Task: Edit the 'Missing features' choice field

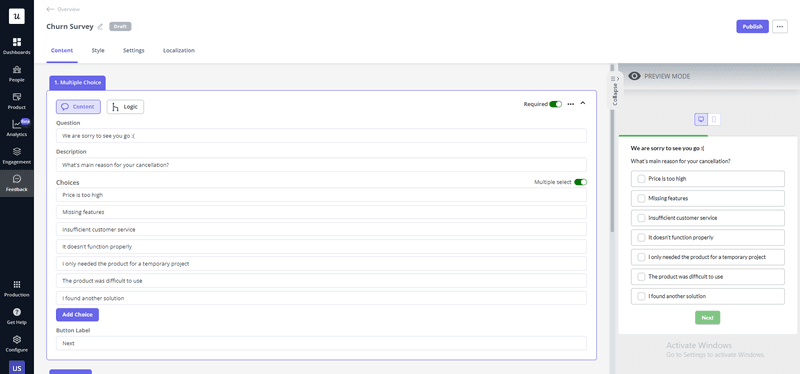Action: (x=321, y=212)
